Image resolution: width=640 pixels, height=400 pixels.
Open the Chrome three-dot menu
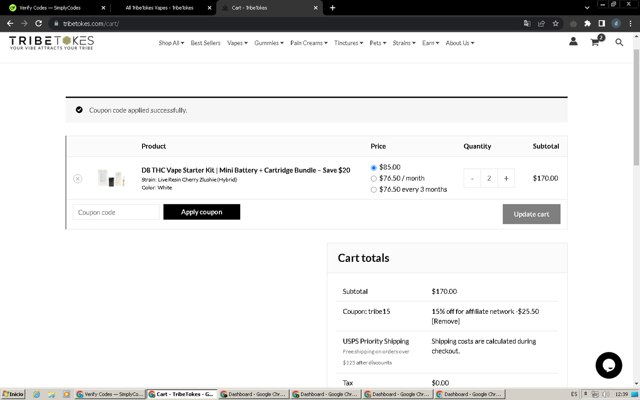[x=631, y=24]
